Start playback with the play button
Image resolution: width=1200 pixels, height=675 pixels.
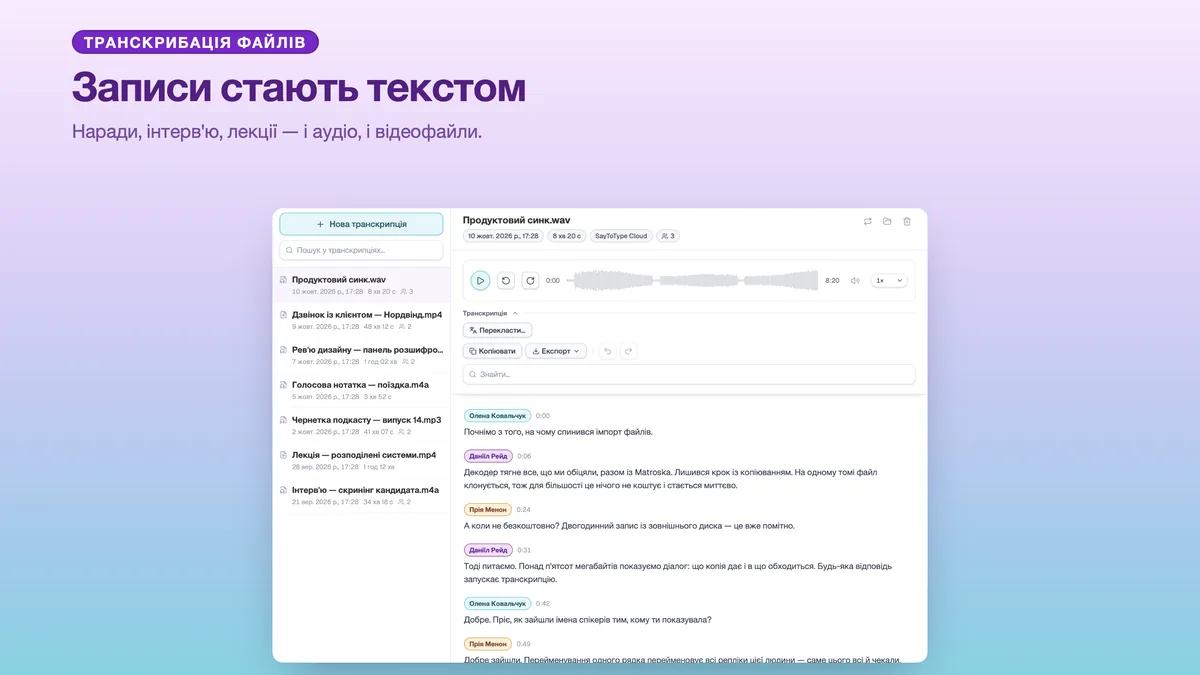(x=480, y=281)
